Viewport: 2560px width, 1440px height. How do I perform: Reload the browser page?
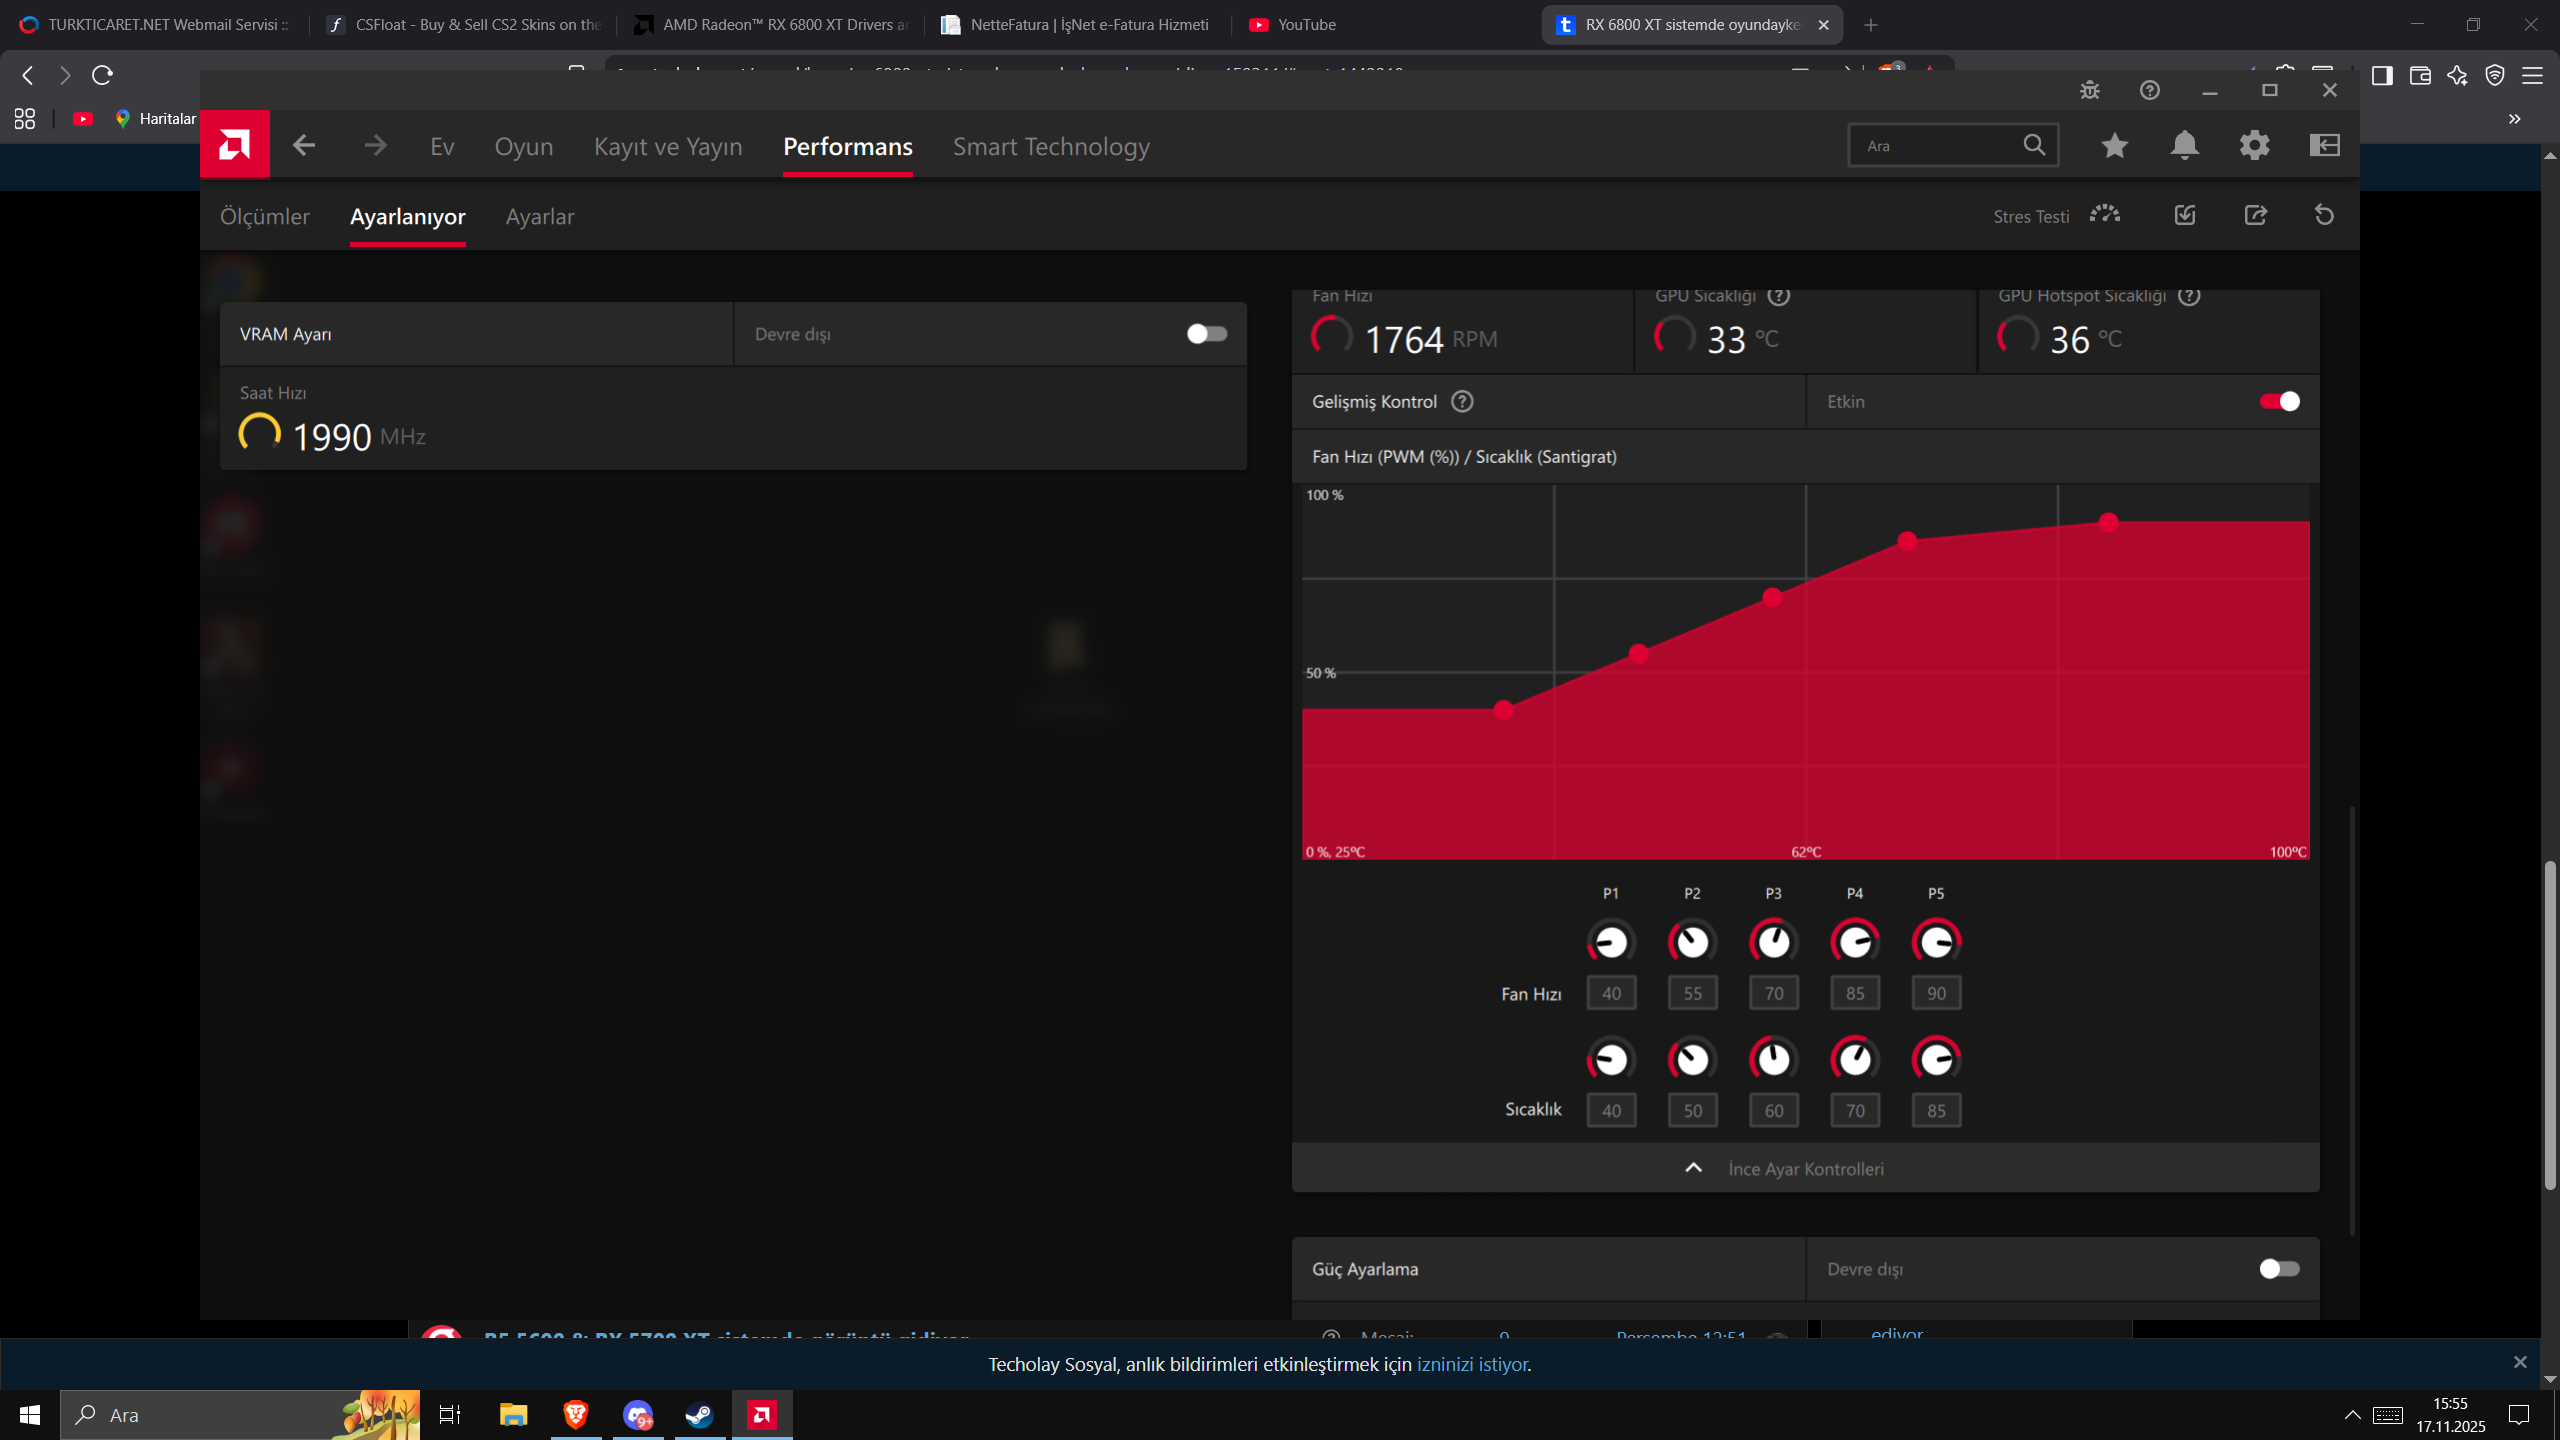102,75
